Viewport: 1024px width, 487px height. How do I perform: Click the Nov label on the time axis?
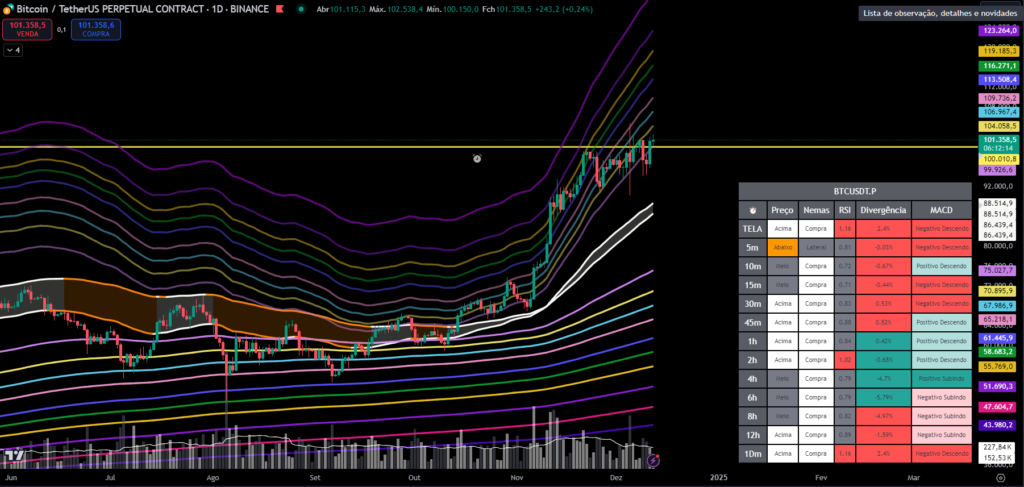(x=517, y=478)
